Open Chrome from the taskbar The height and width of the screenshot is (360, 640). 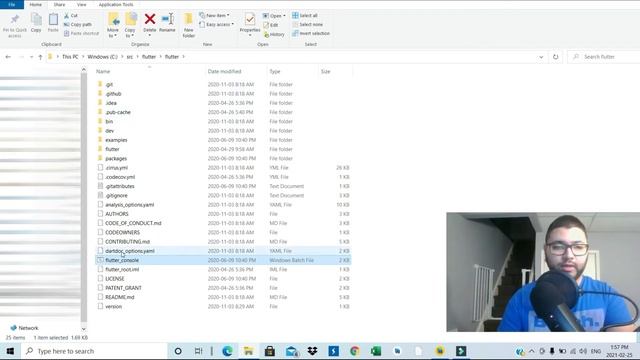click(355, 351)
